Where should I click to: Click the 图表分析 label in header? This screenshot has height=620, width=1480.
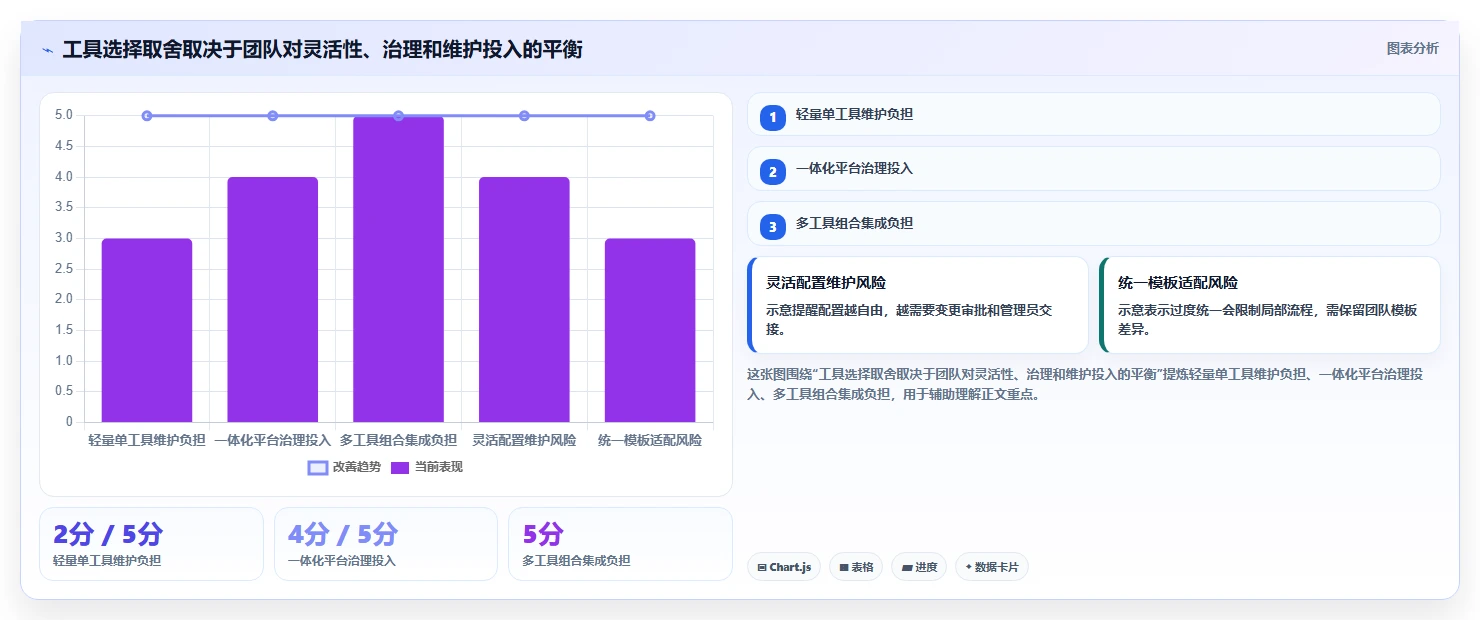pos(1412,48)
